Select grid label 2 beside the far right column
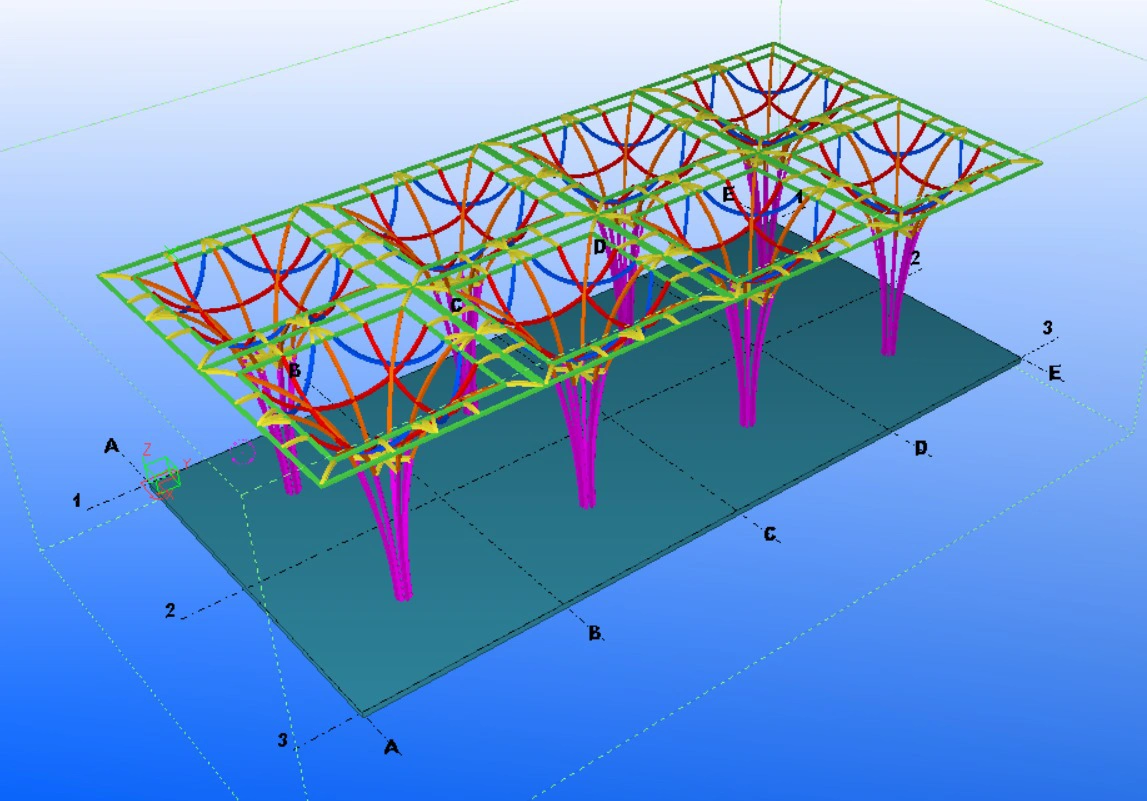This screenshot has height=801, width=1147. [x=915, y=257]
